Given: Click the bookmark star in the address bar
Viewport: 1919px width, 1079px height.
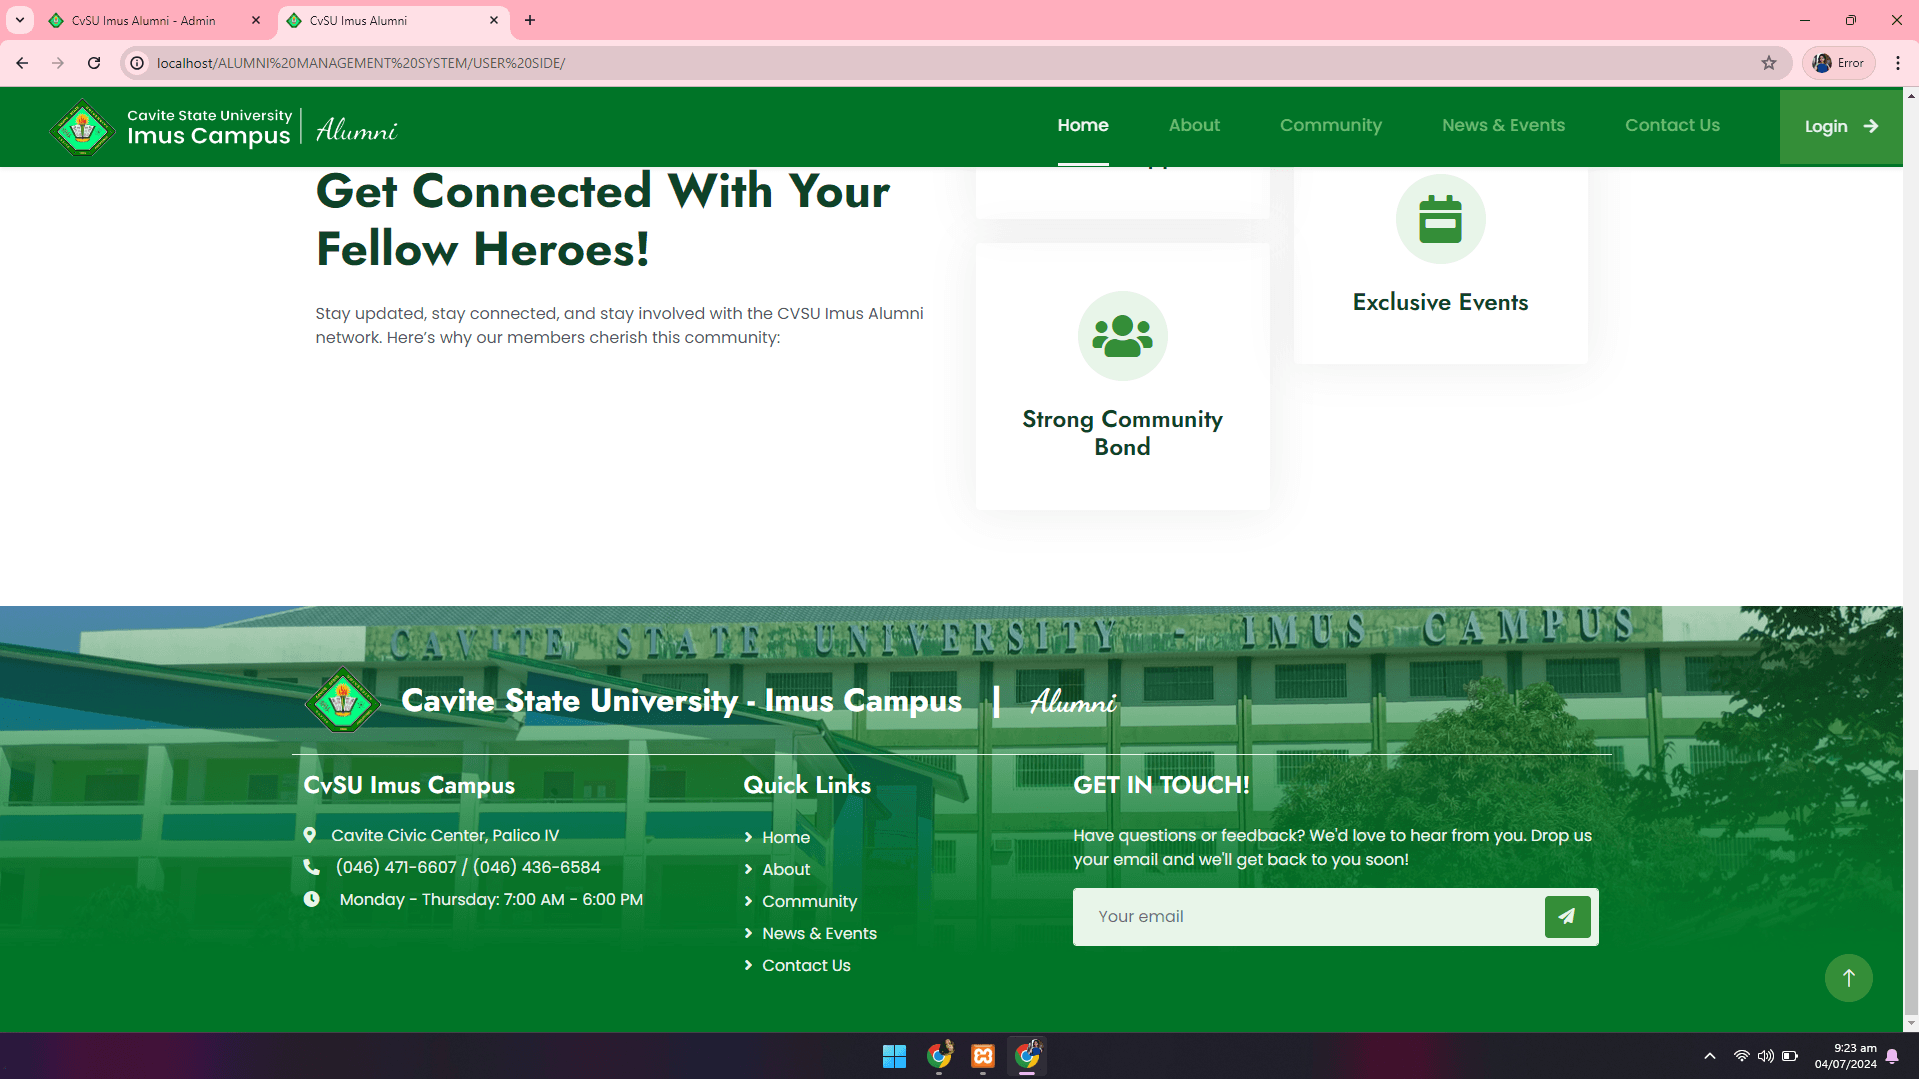Looking at the screenshot, I should pos(1769,62).
